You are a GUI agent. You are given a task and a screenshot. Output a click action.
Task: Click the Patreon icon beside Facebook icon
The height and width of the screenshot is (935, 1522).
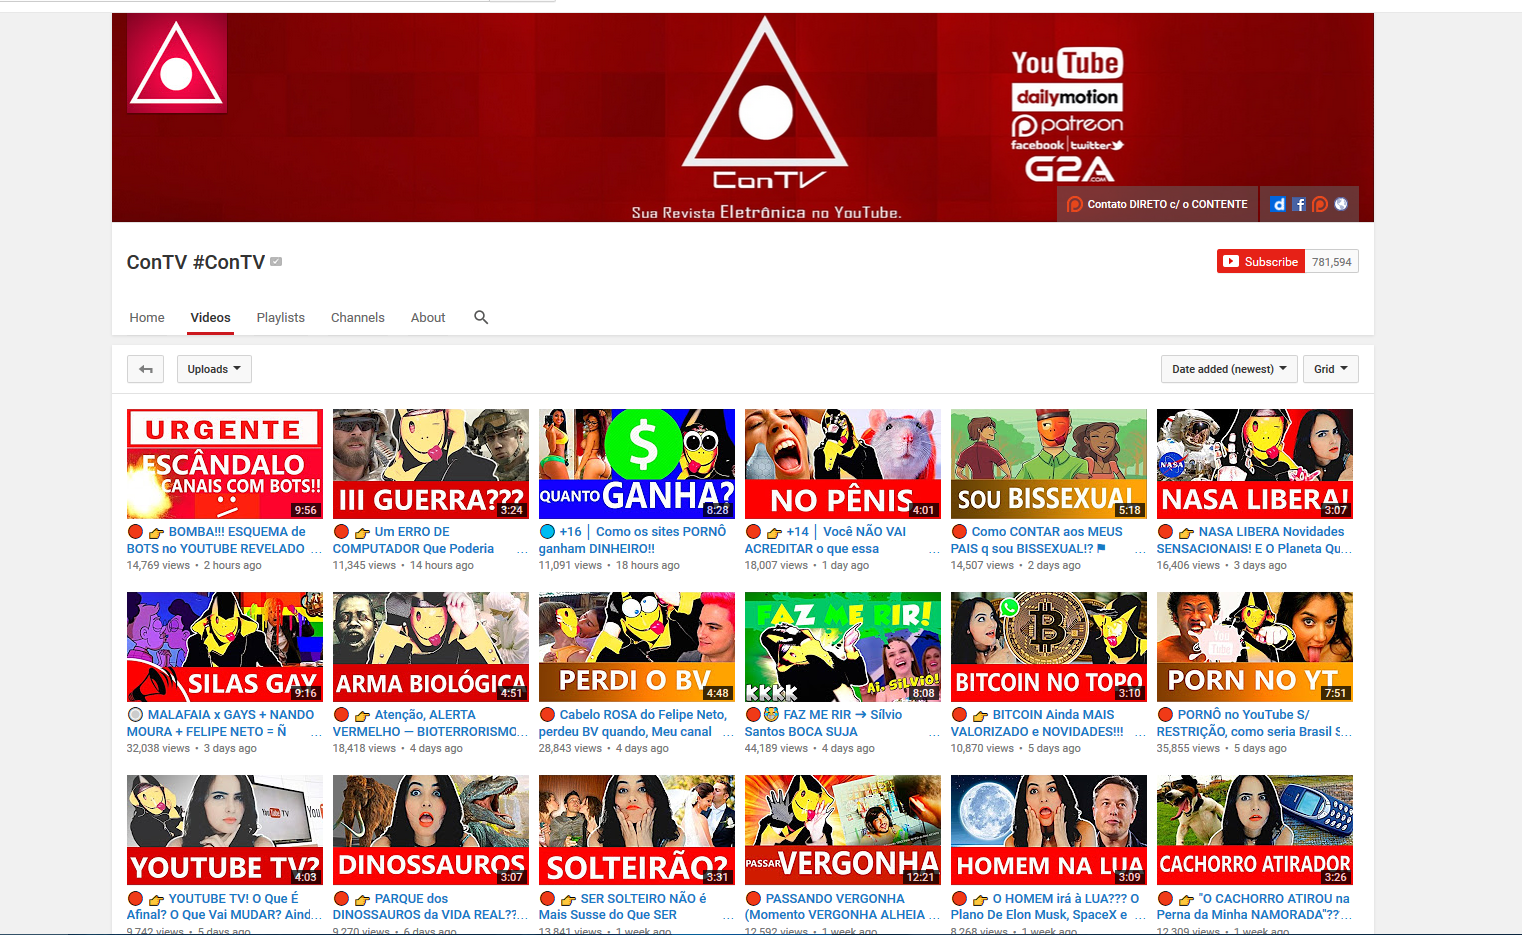pos(1320,204)
